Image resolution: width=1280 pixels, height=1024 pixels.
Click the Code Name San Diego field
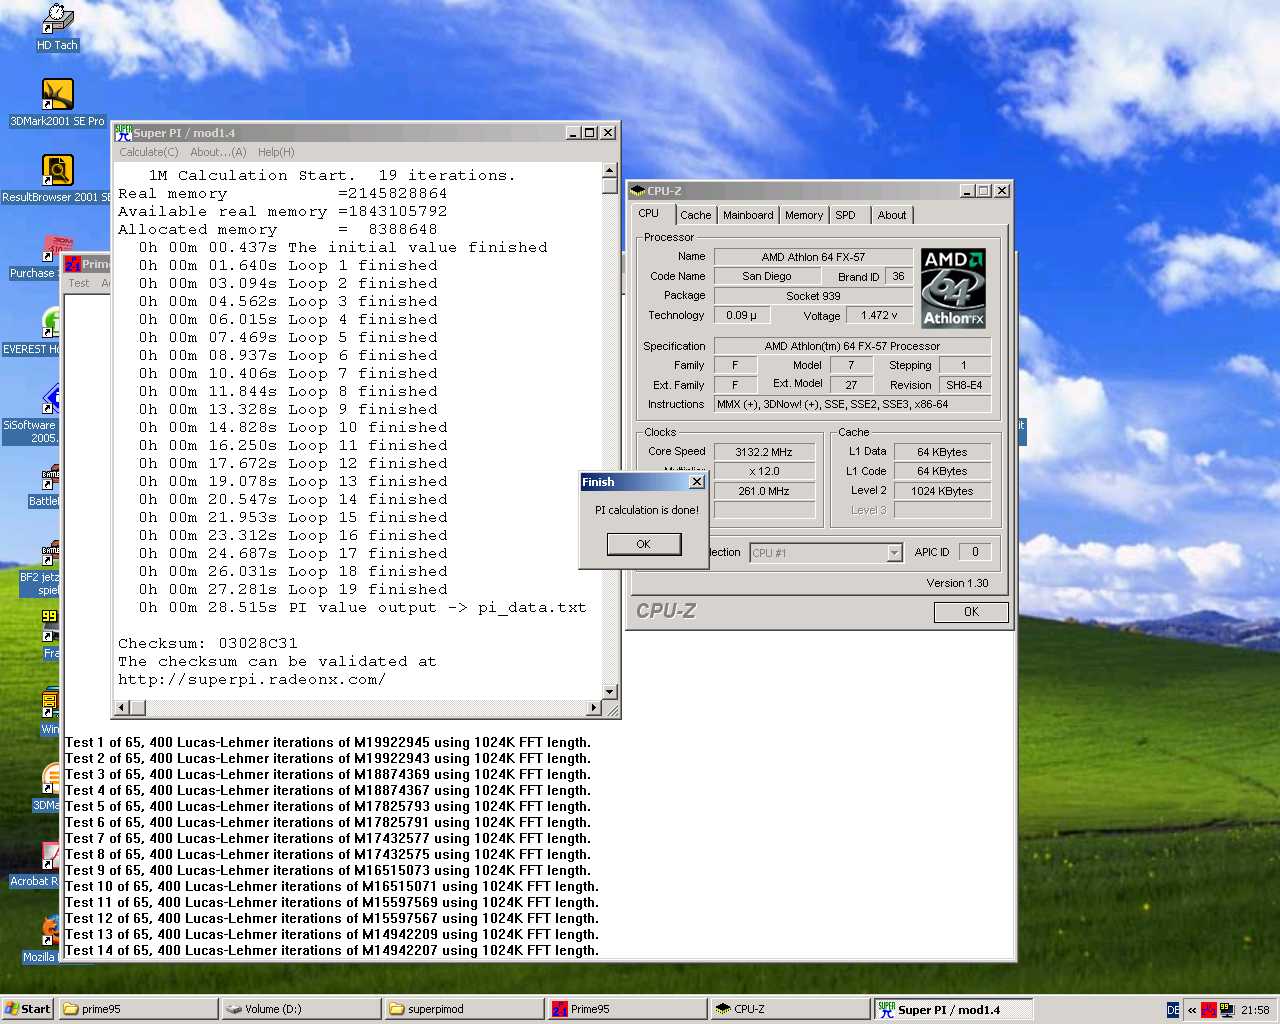[x=767, y=276]
